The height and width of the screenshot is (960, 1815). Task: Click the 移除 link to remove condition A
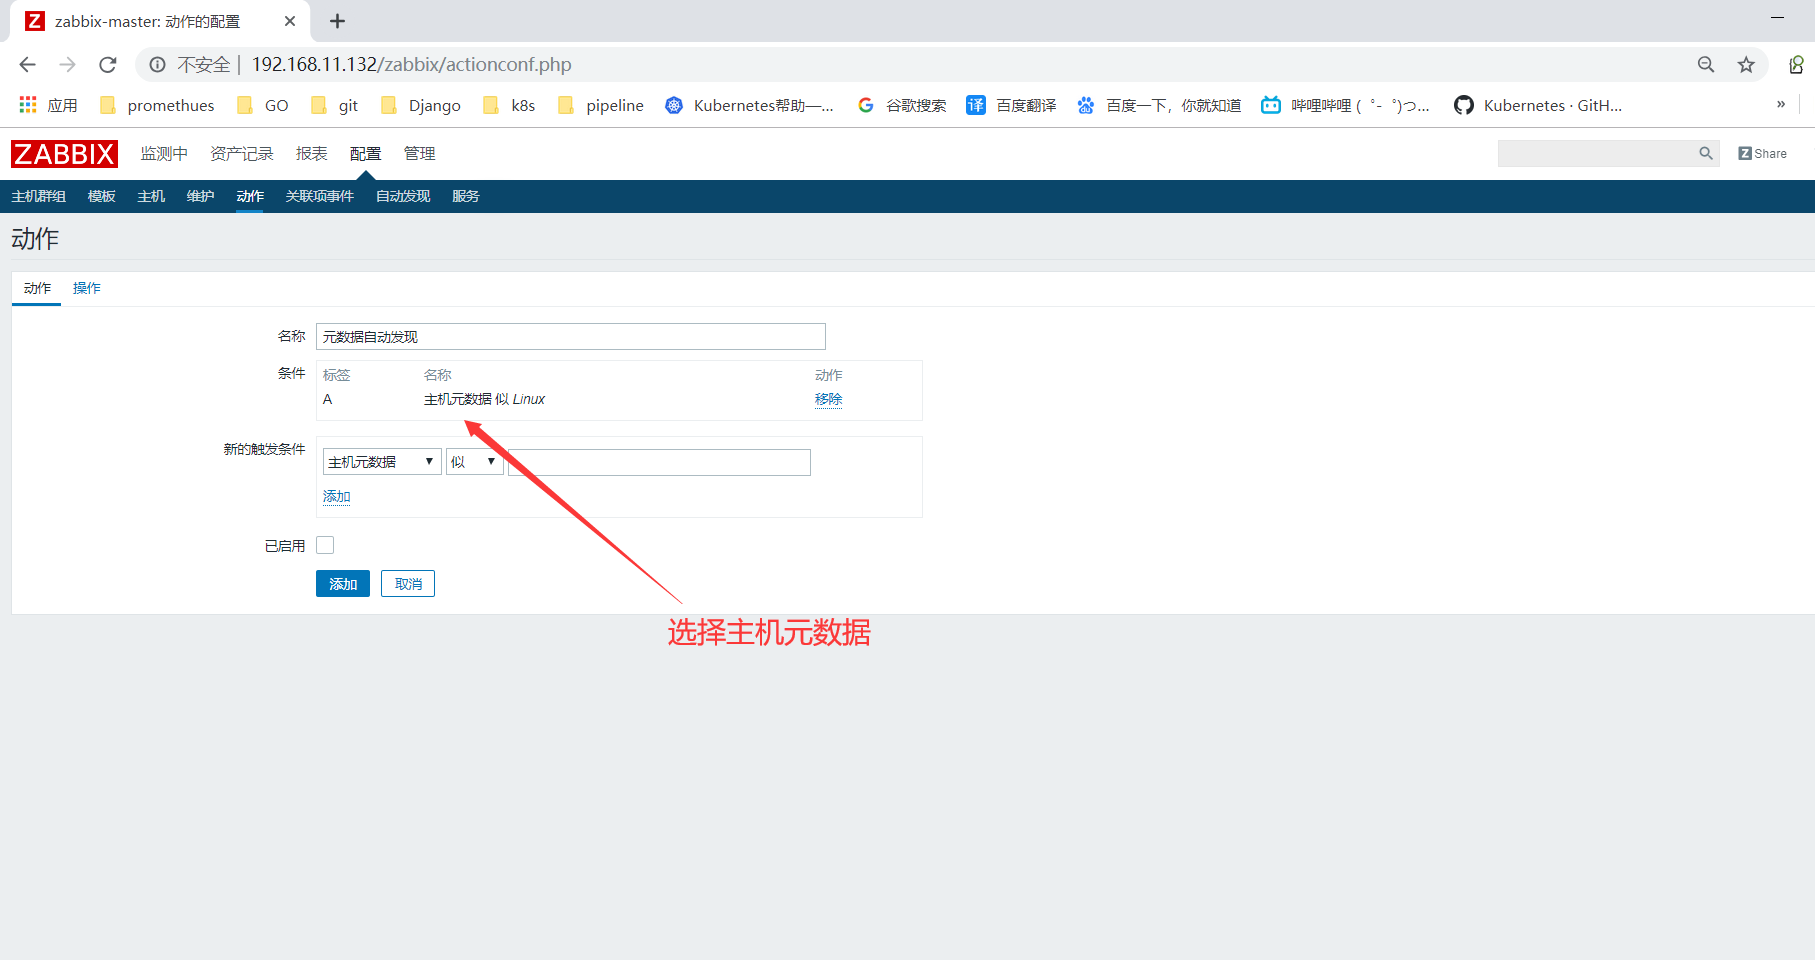coord(828,398)
